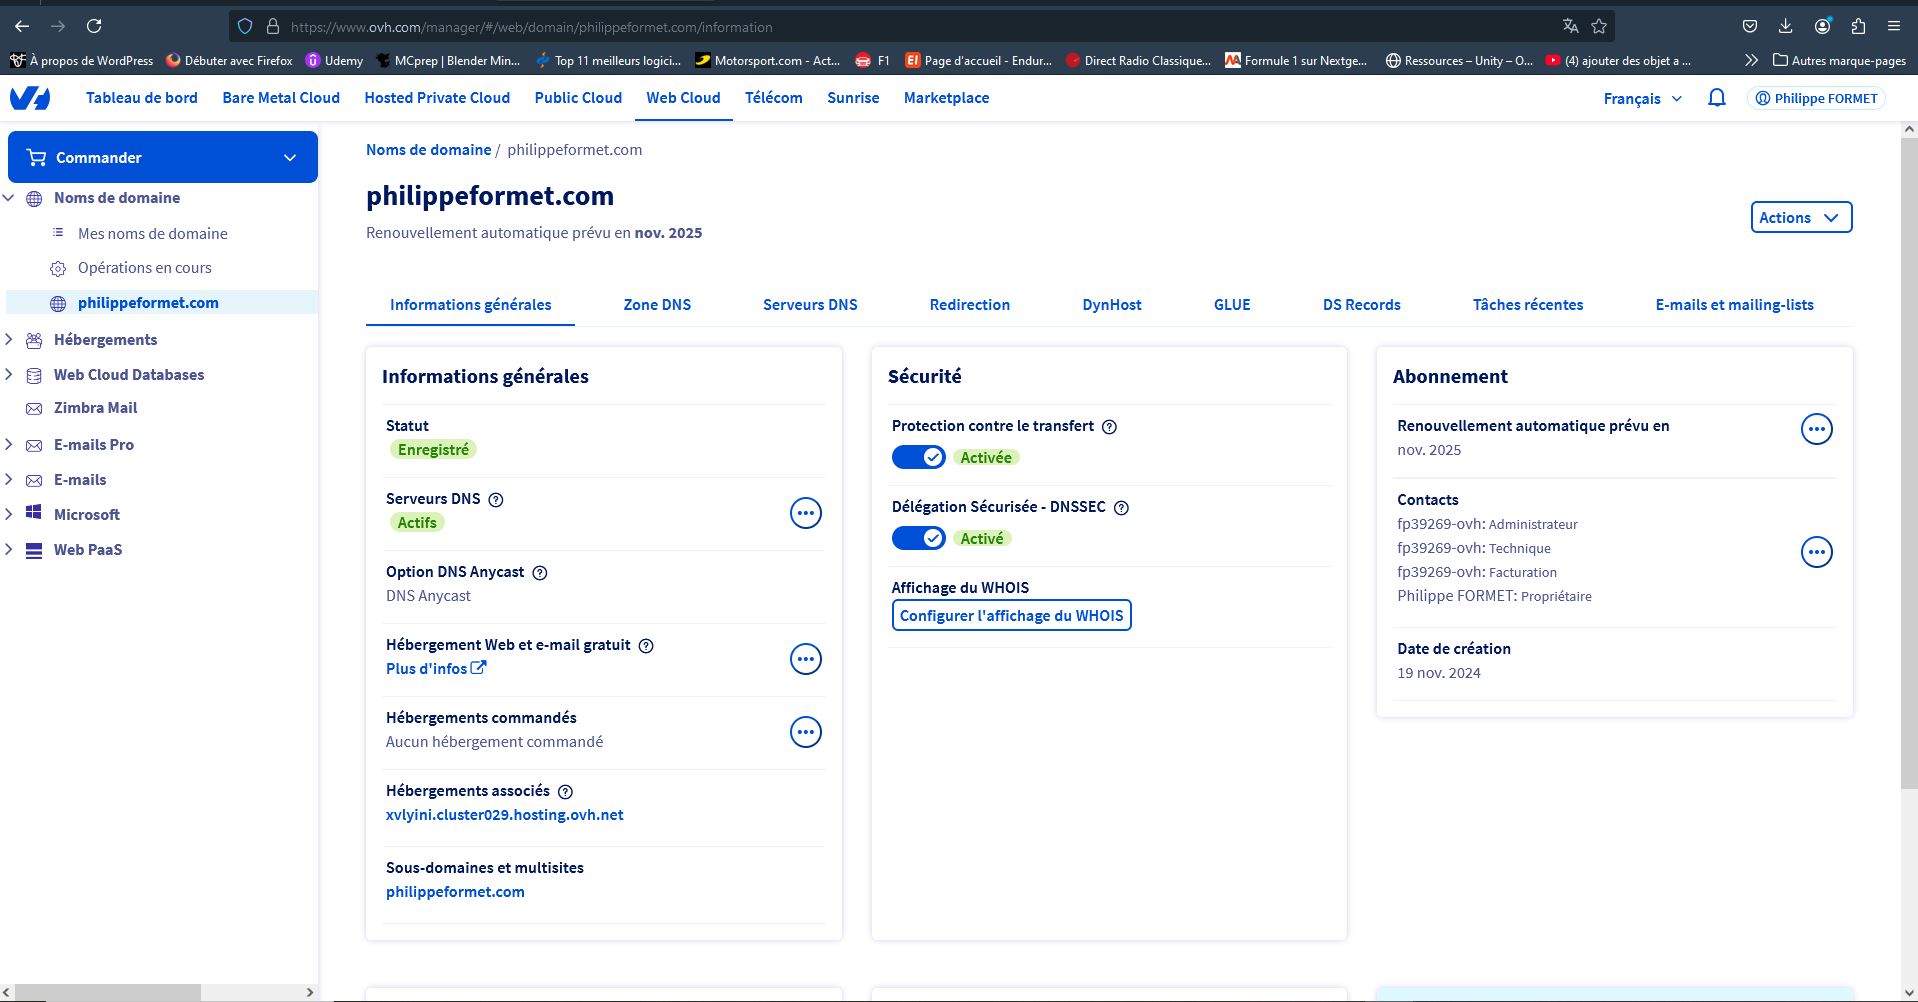Open Hébergements commandés more-options menu
The image size is (1918, 1002).
pyautogui.click(x=805, y=732)
